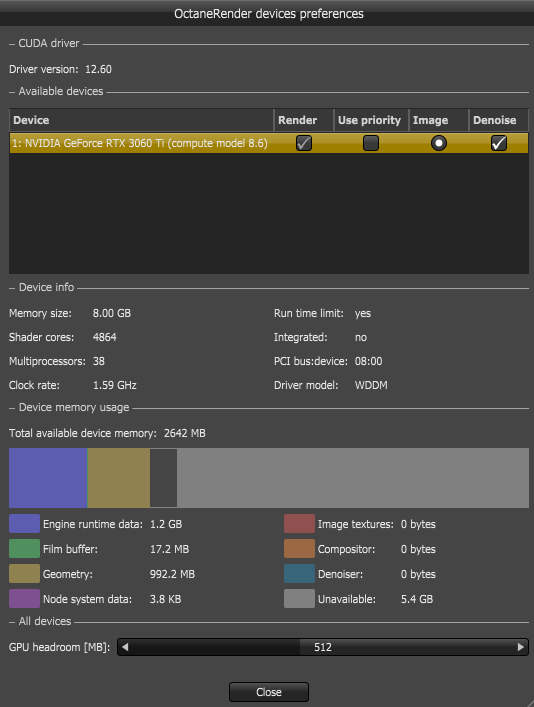Image resolution: width=534 pixels, height=707 pixels.
Task: Click the Close button
Action: click(x=269, y=692)
